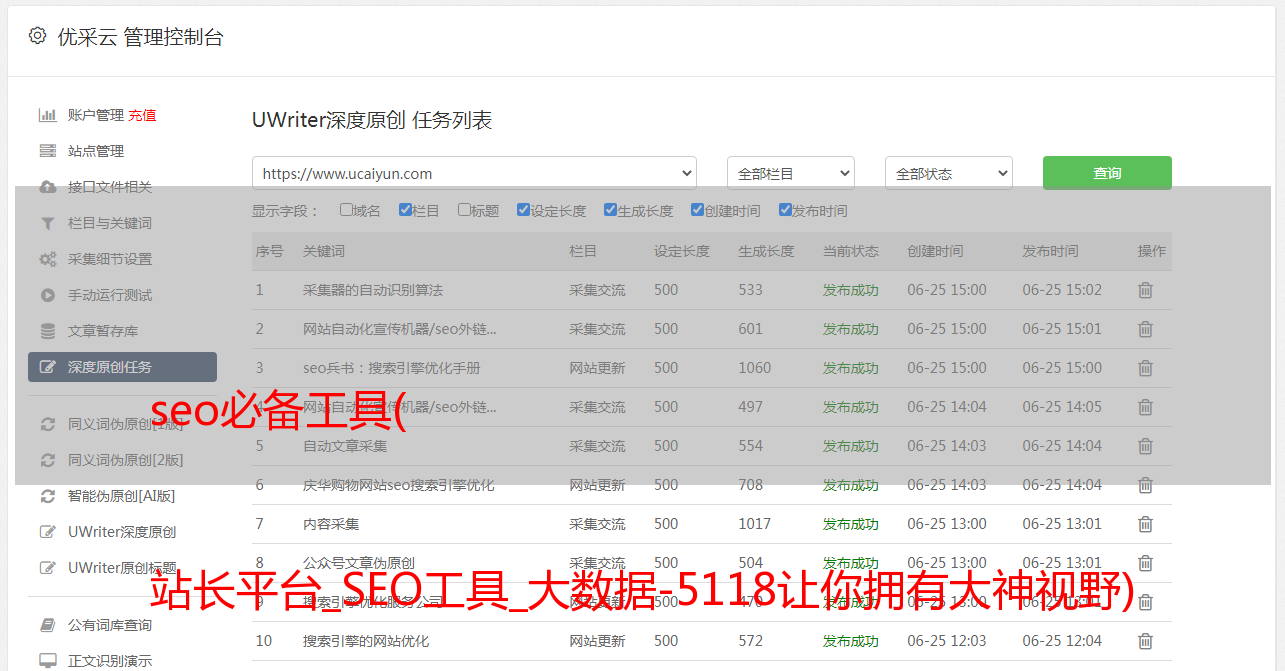This screenshot has width=1285, height=671.
Task: Click the generated length value 1060
Action: [755, 368]
